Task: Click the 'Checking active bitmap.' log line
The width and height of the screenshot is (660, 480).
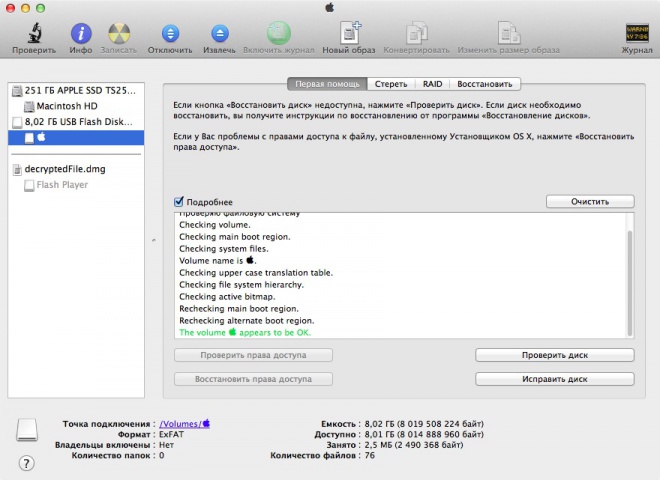Action: pos(227,296)
